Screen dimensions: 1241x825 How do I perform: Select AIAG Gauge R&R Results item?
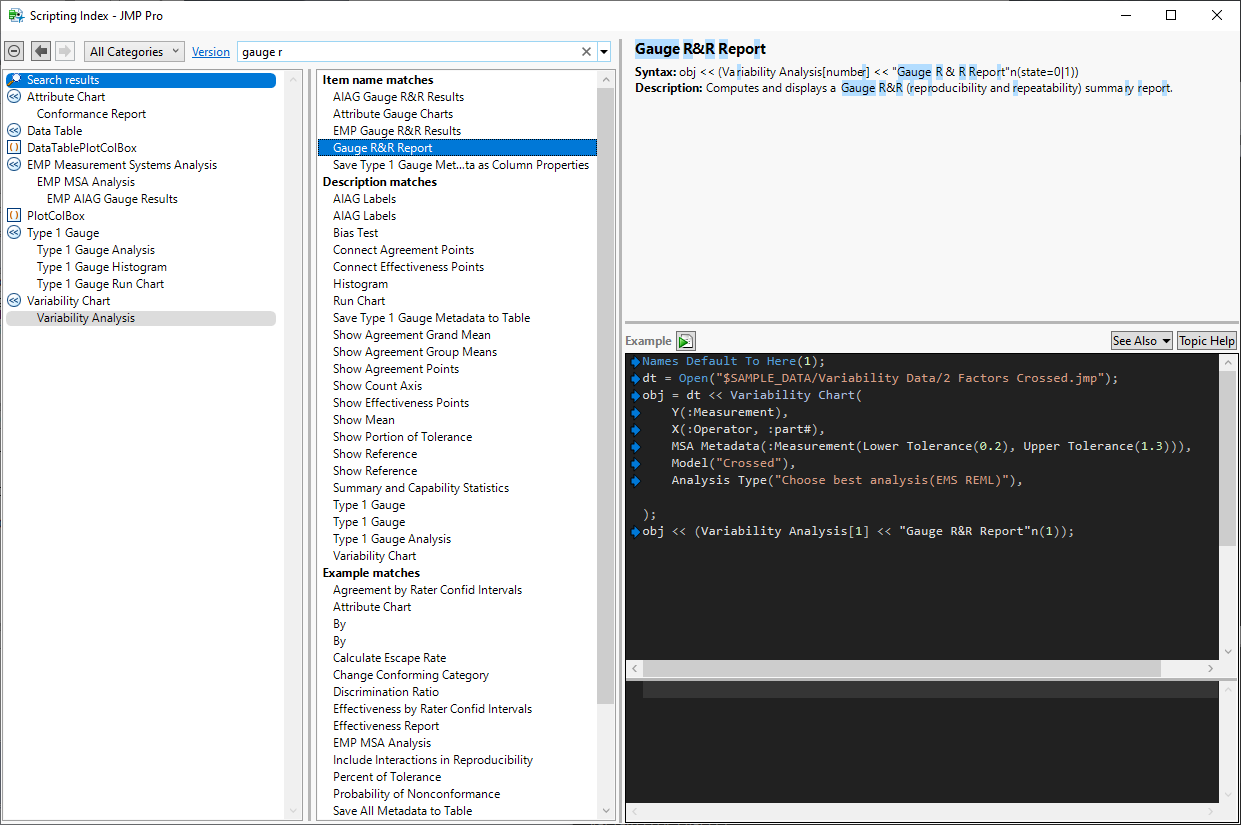[398, 97]
